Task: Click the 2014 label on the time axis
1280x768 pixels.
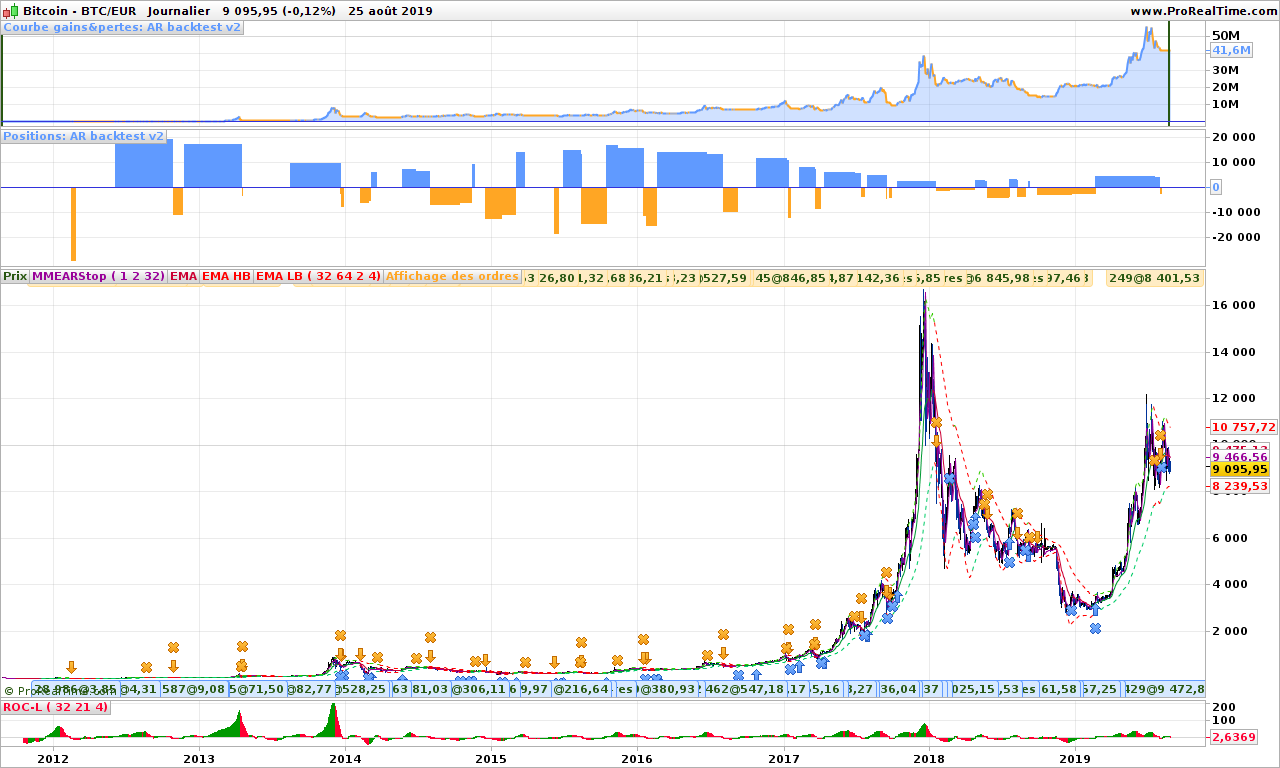Action: pyautogui.click(x=345, y=759)
